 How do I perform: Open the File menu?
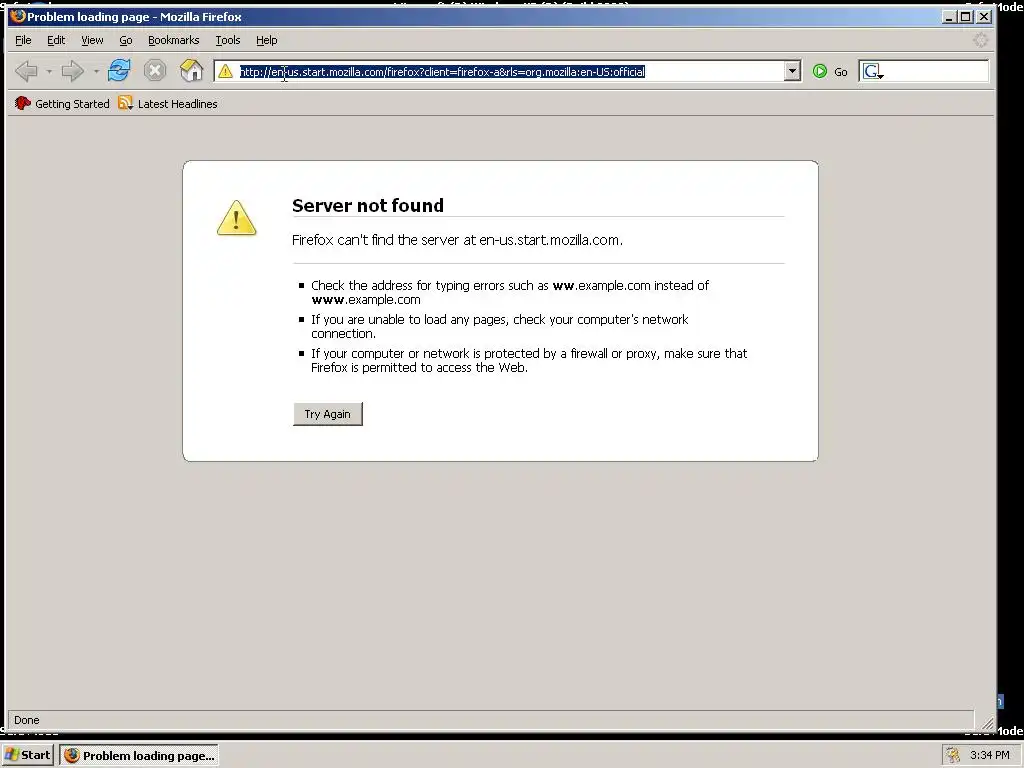(x=24, y=40)
